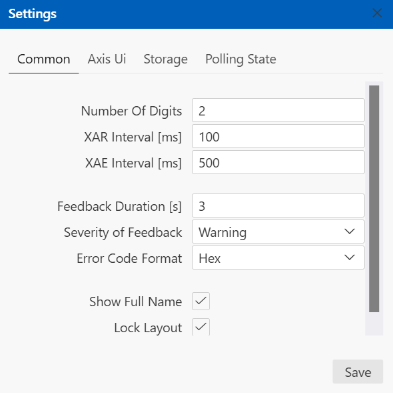Open the Axis Ui tab

[x=107, y=59]
